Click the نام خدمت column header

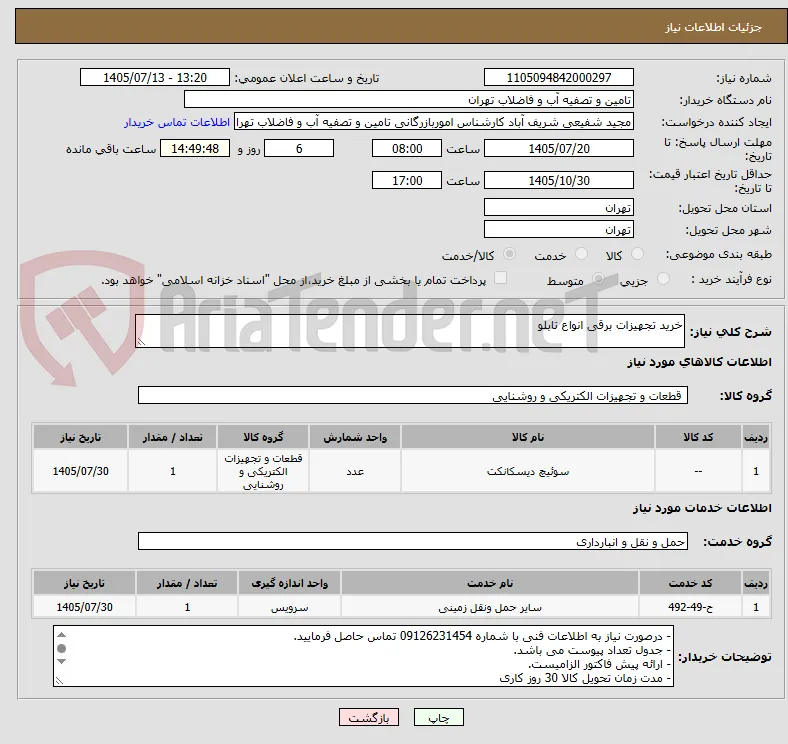(490, 583)
